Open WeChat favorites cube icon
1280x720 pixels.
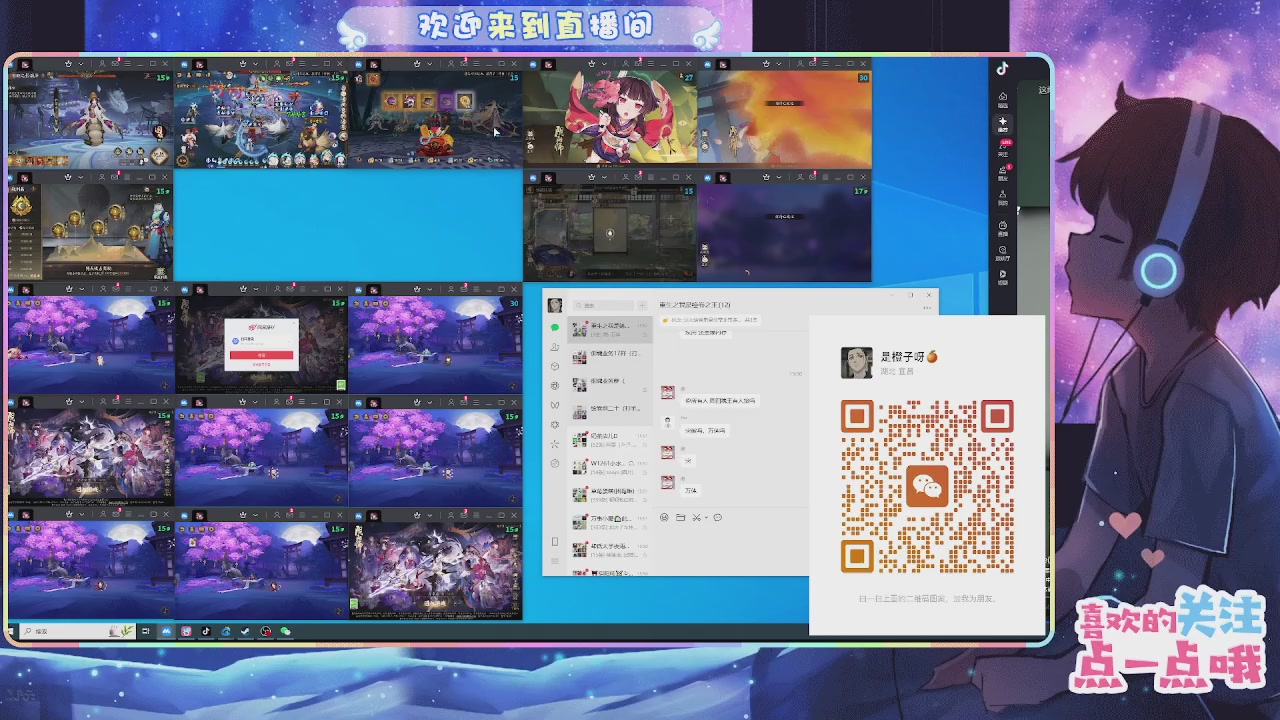coord(555,366)
